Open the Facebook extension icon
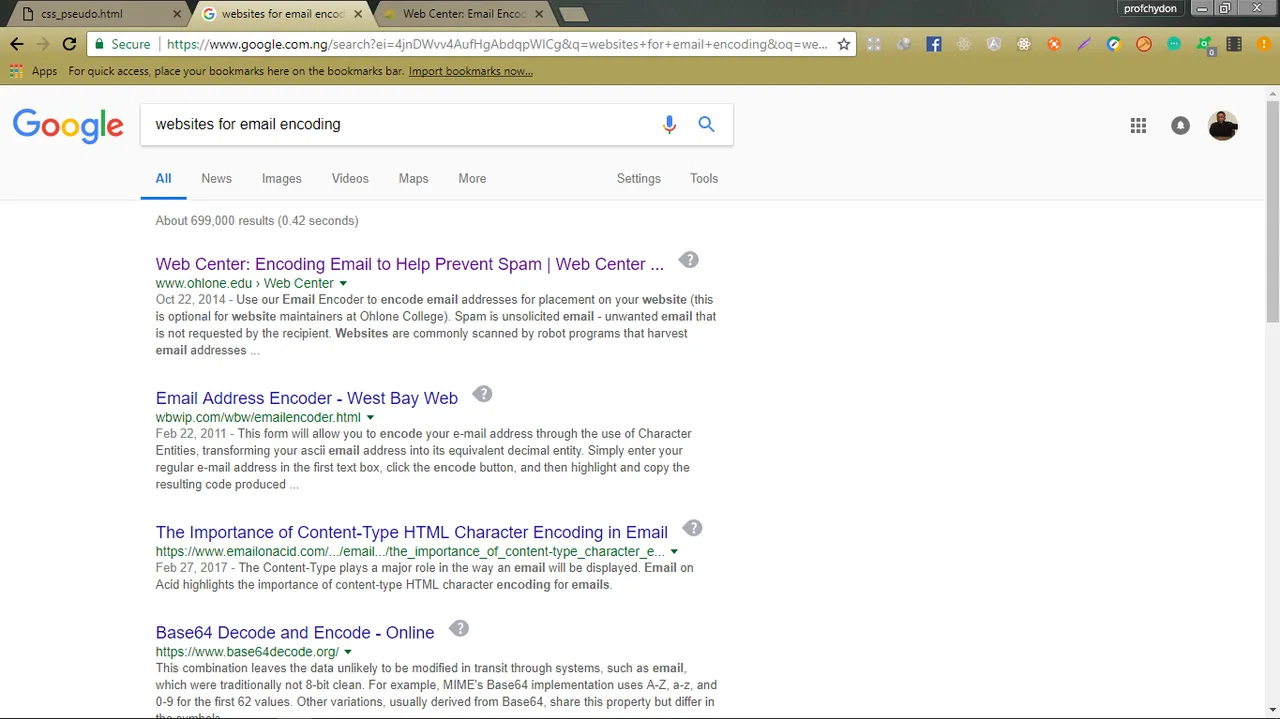The width and height of the screenshot is (1280, 719). (934, 44)
